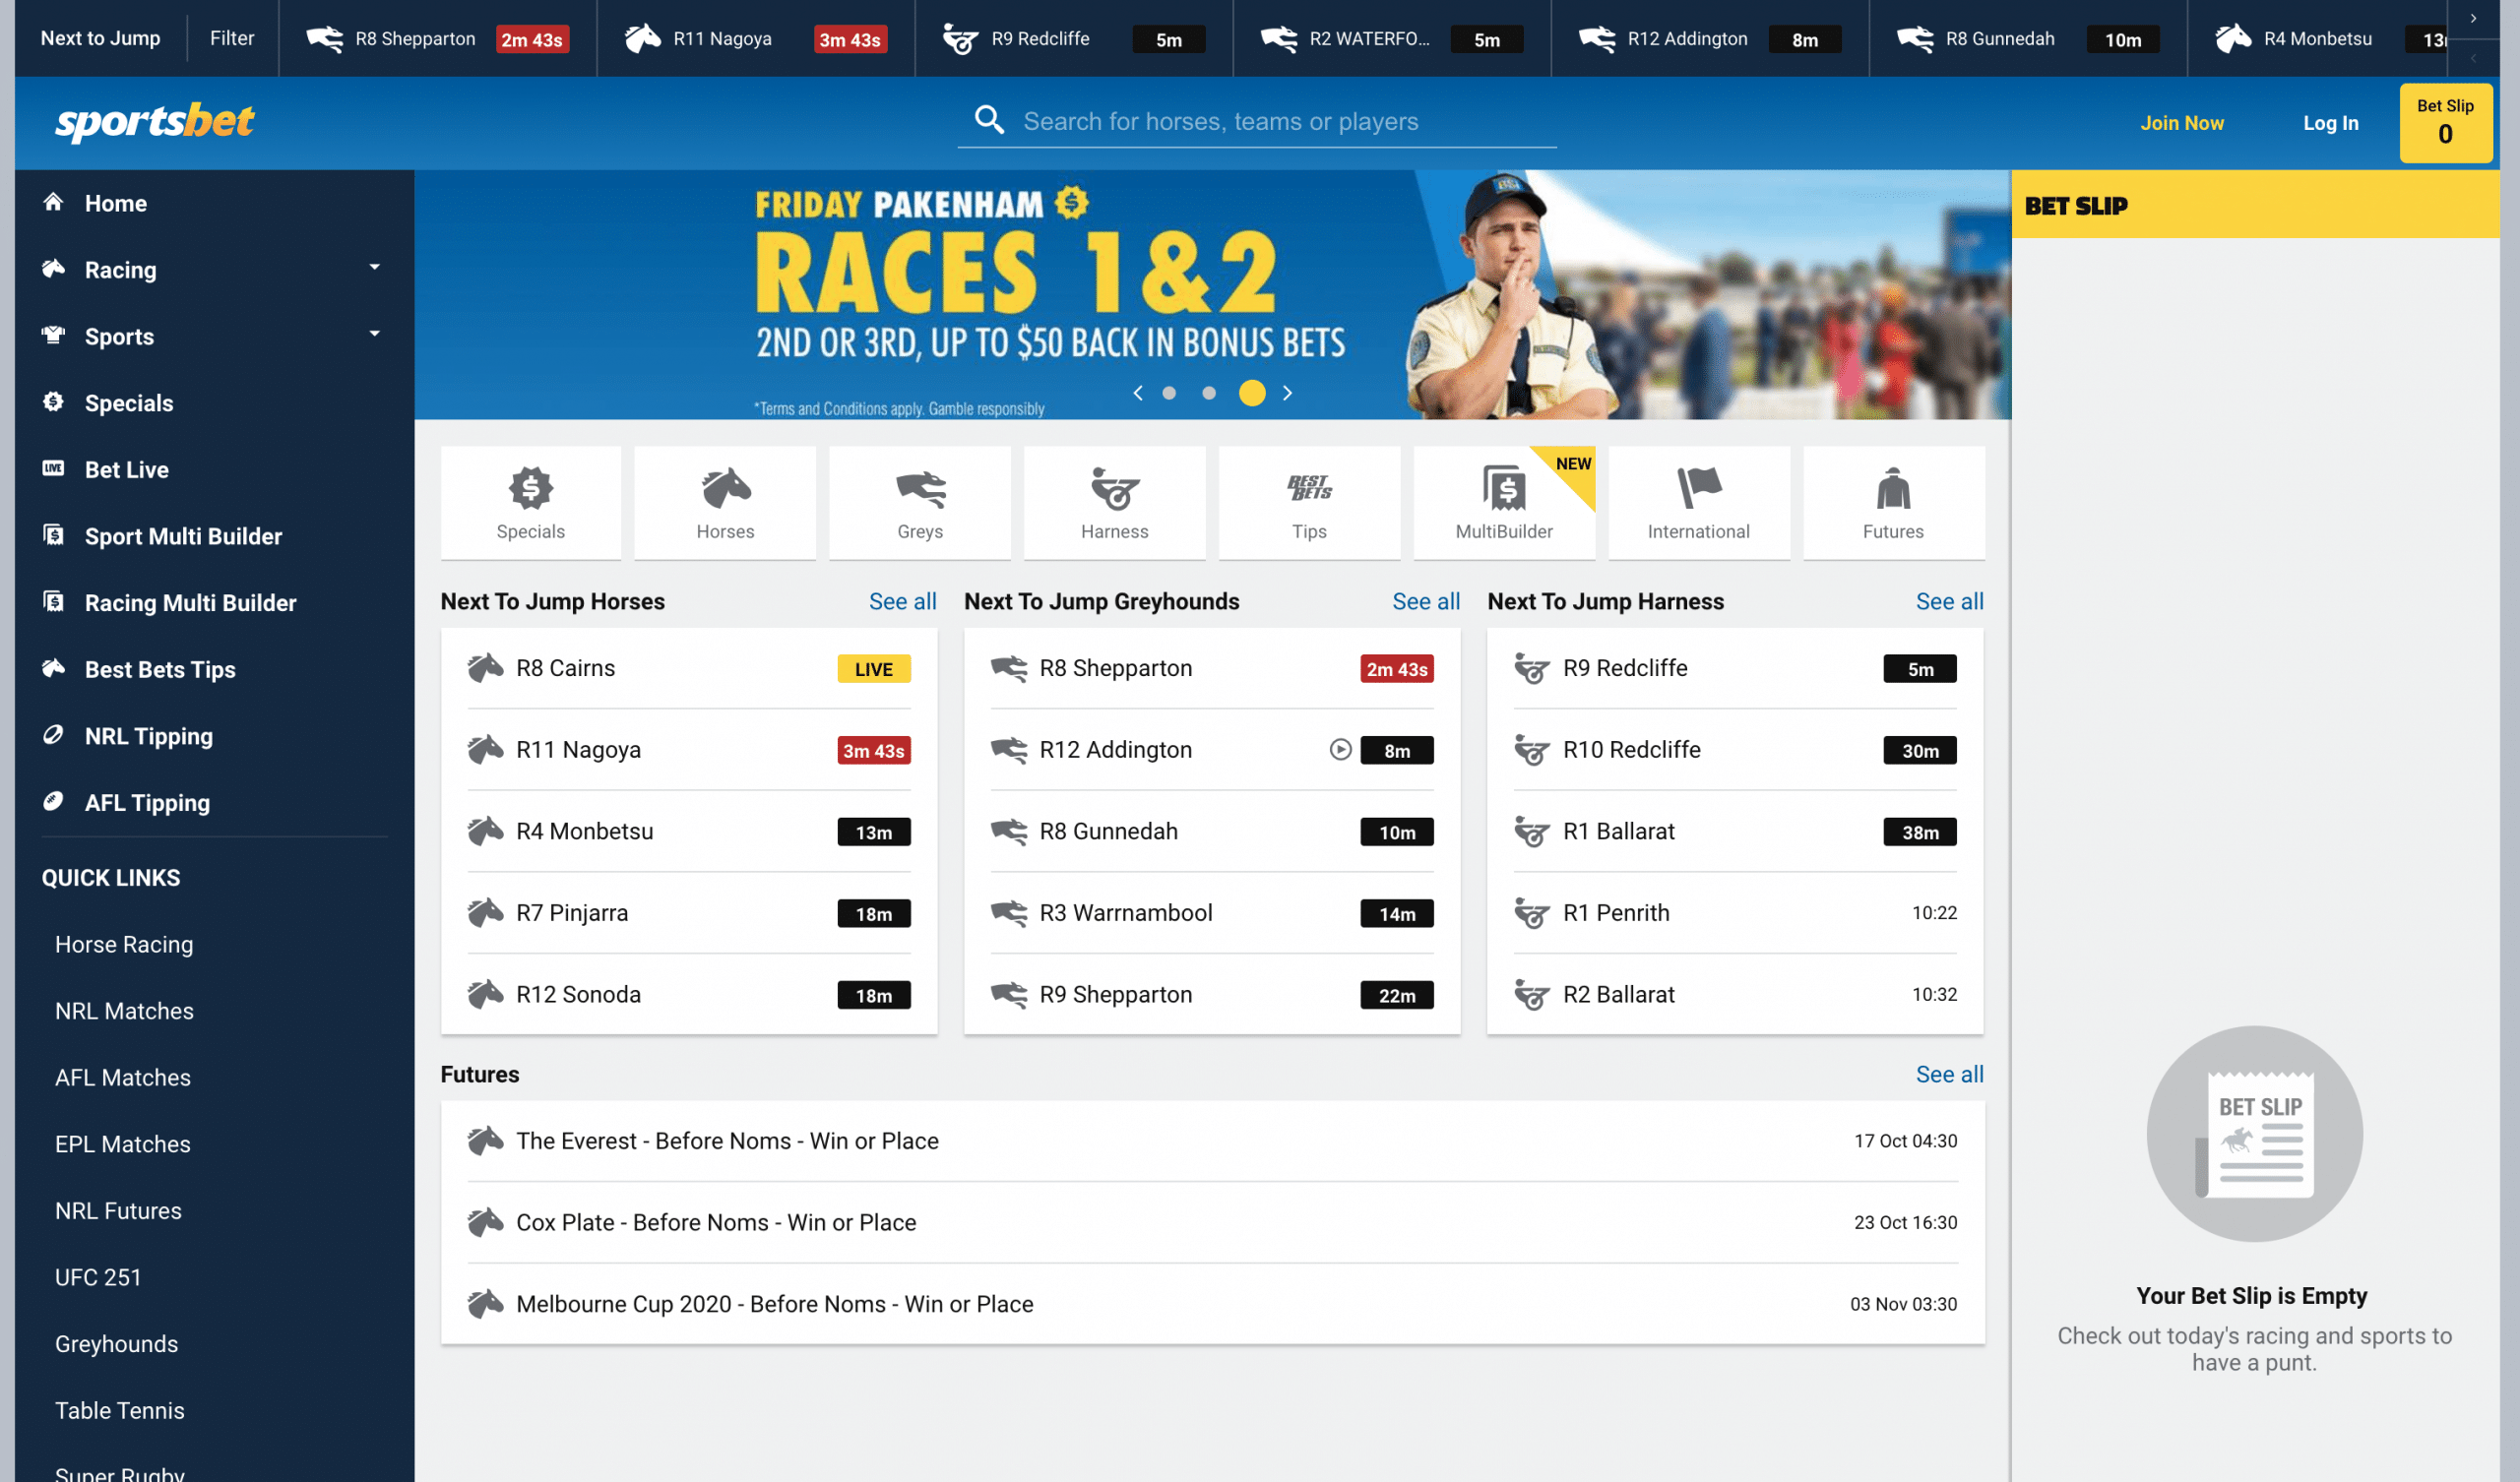This screenshot has width=2520, height=1482.
Task: Open R7 Pinjarra horse race
Action: pos(688,912)
